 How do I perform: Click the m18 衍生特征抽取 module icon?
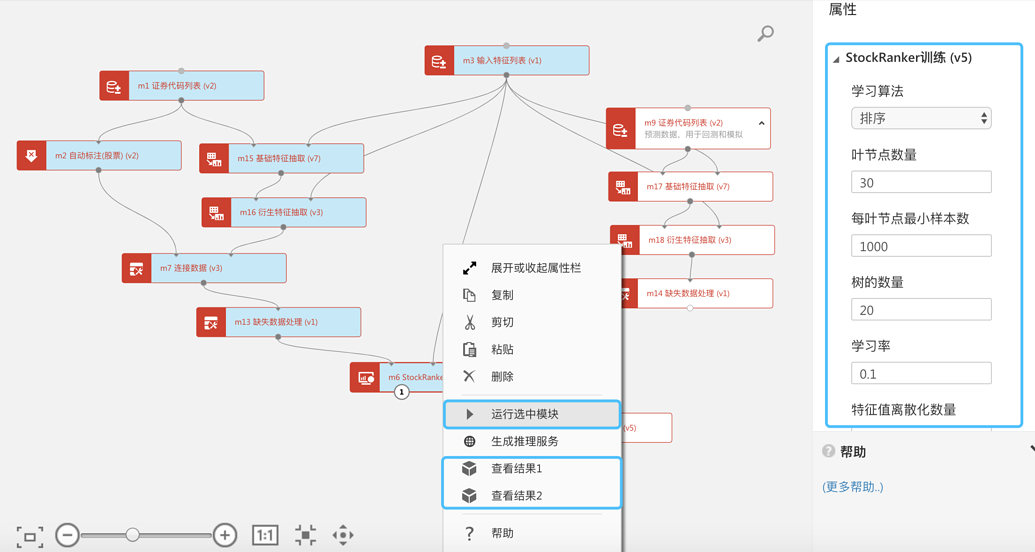[x=624, y=240]
